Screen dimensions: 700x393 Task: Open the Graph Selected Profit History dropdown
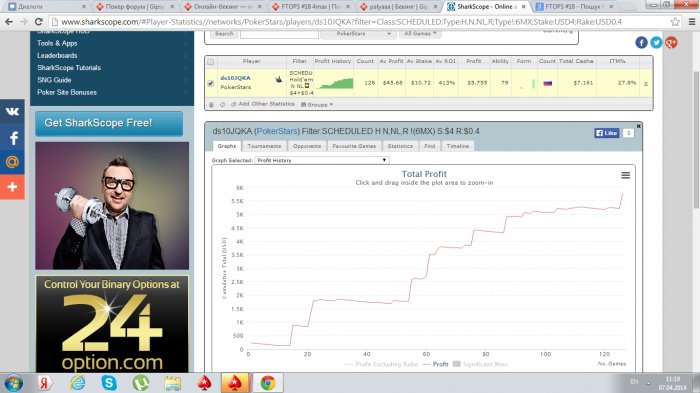coord(321,160)
